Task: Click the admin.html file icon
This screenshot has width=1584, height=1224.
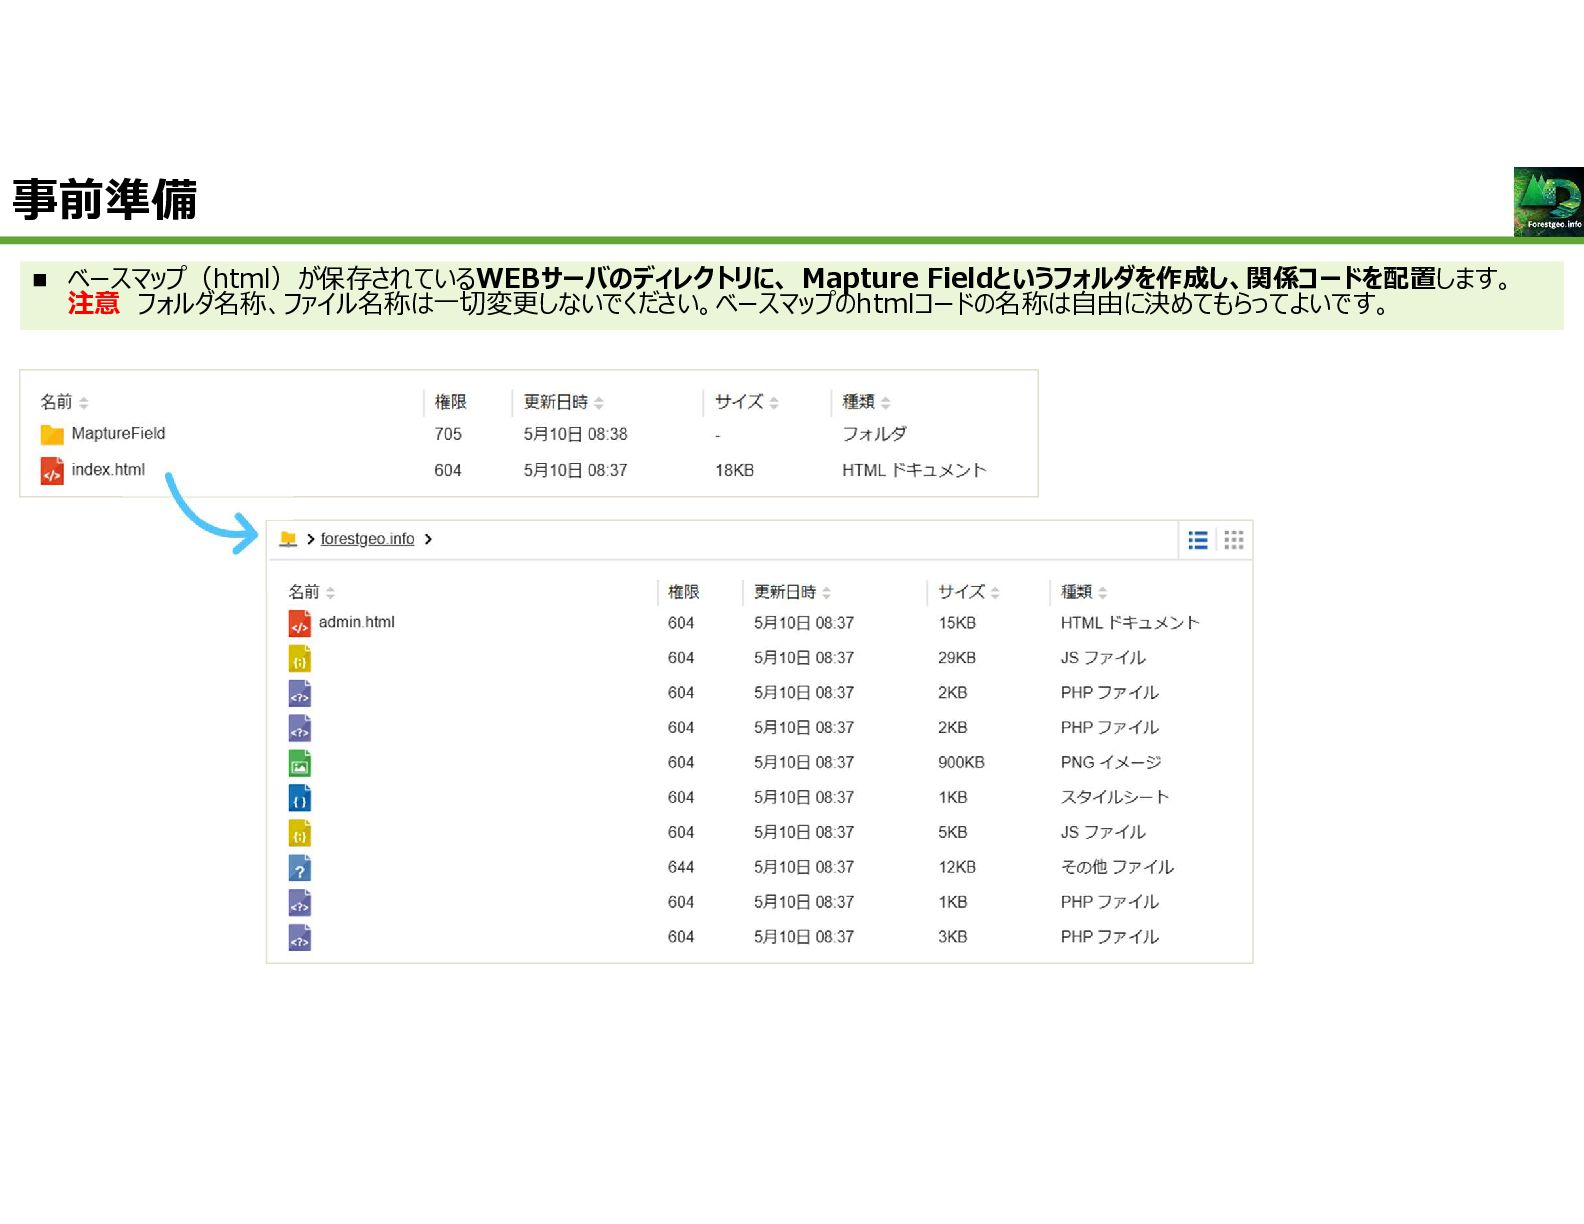Action: click(299, 623)
